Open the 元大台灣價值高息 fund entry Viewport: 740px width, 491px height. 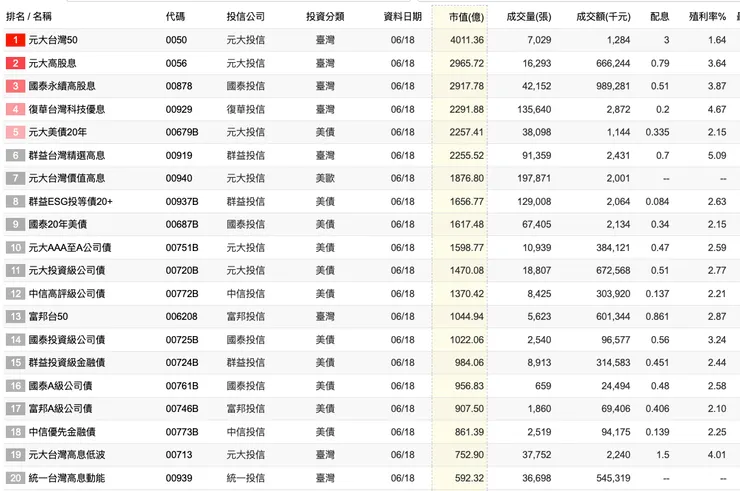(x=67, y=178)
